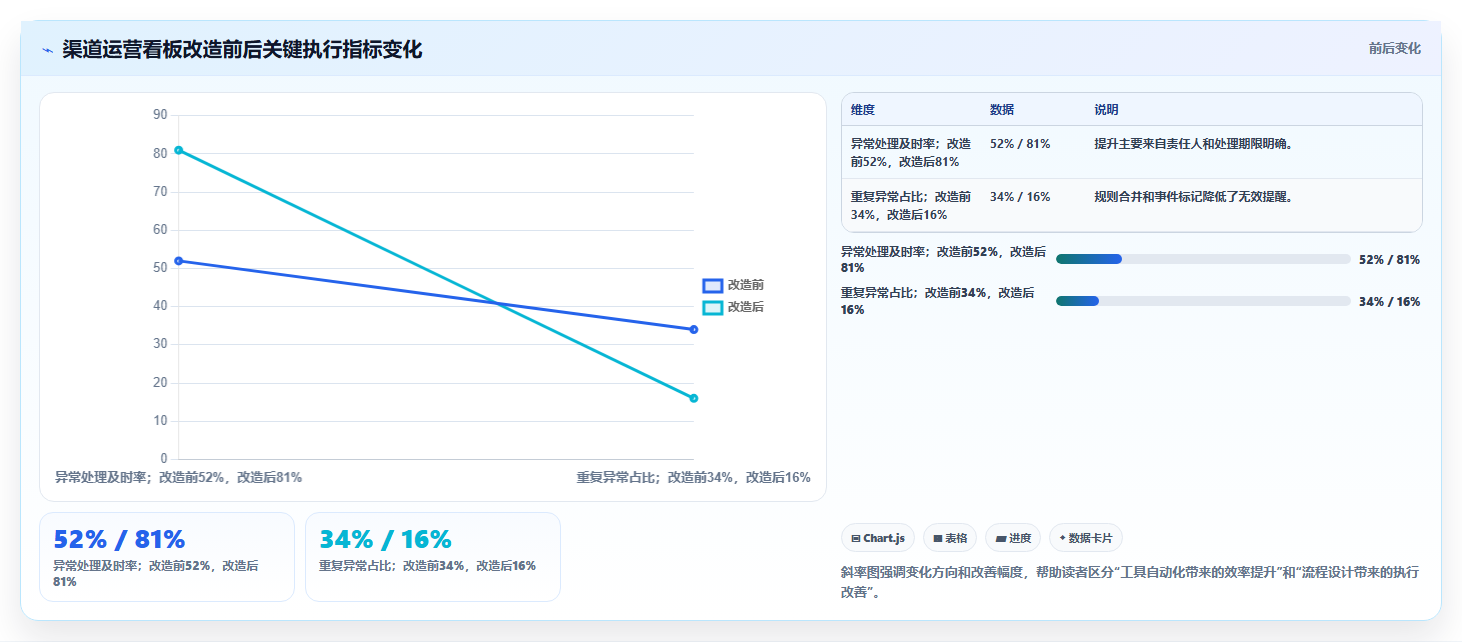Click the 提升主要来自责任人和处理期限明确 cell
Viewport: 1462px width, 642px height.
click(x=1193, y=144)
